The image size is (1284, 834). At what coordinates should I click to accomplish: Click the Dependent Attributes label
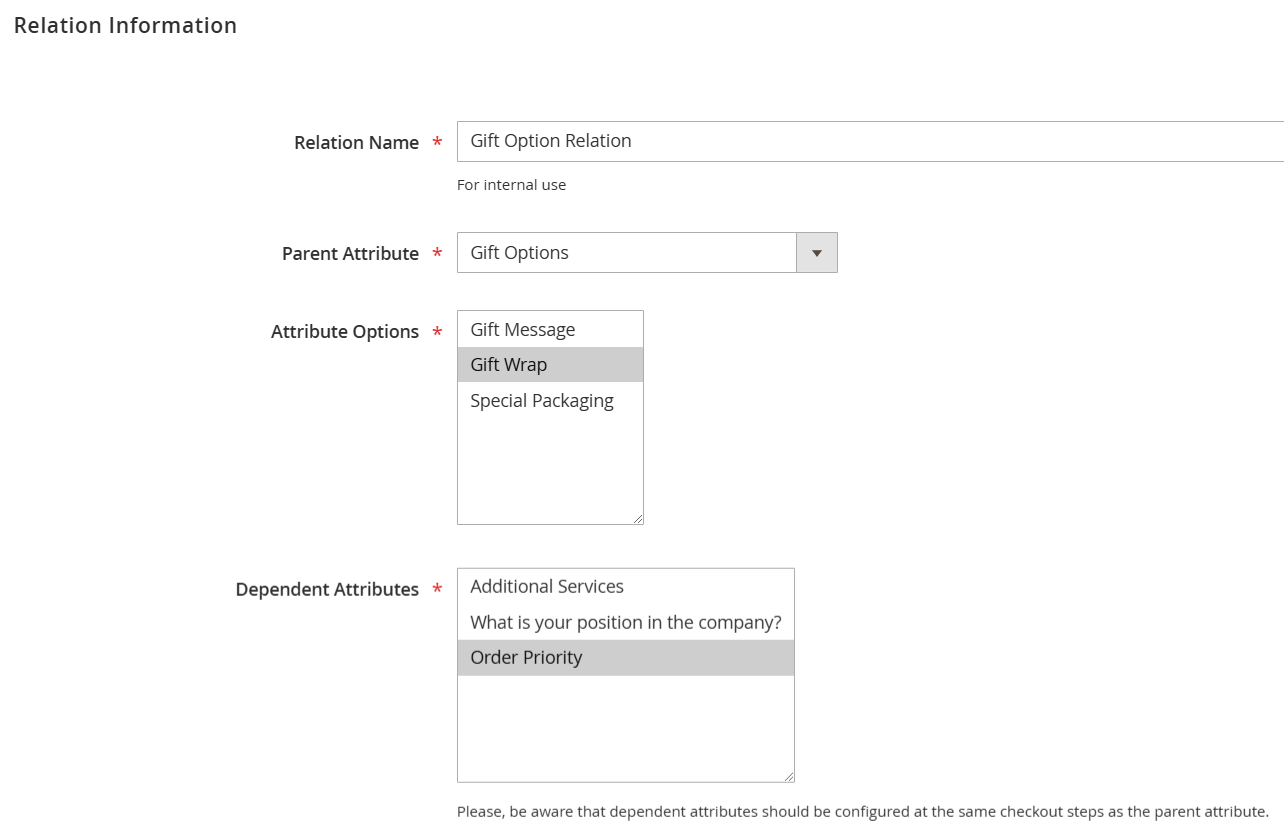point(327,590)
